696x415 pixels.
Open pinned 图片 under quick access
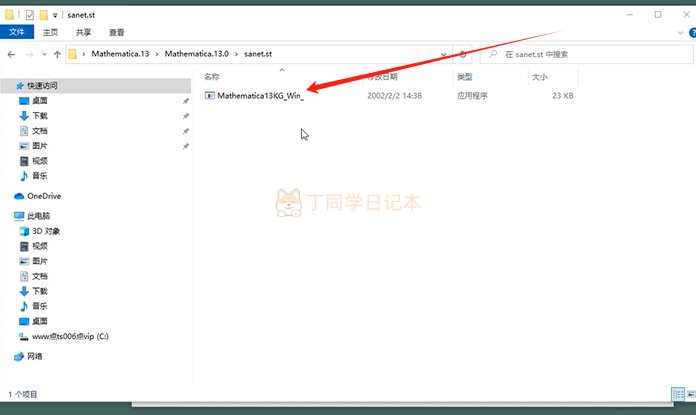click(x=40, y=146)
